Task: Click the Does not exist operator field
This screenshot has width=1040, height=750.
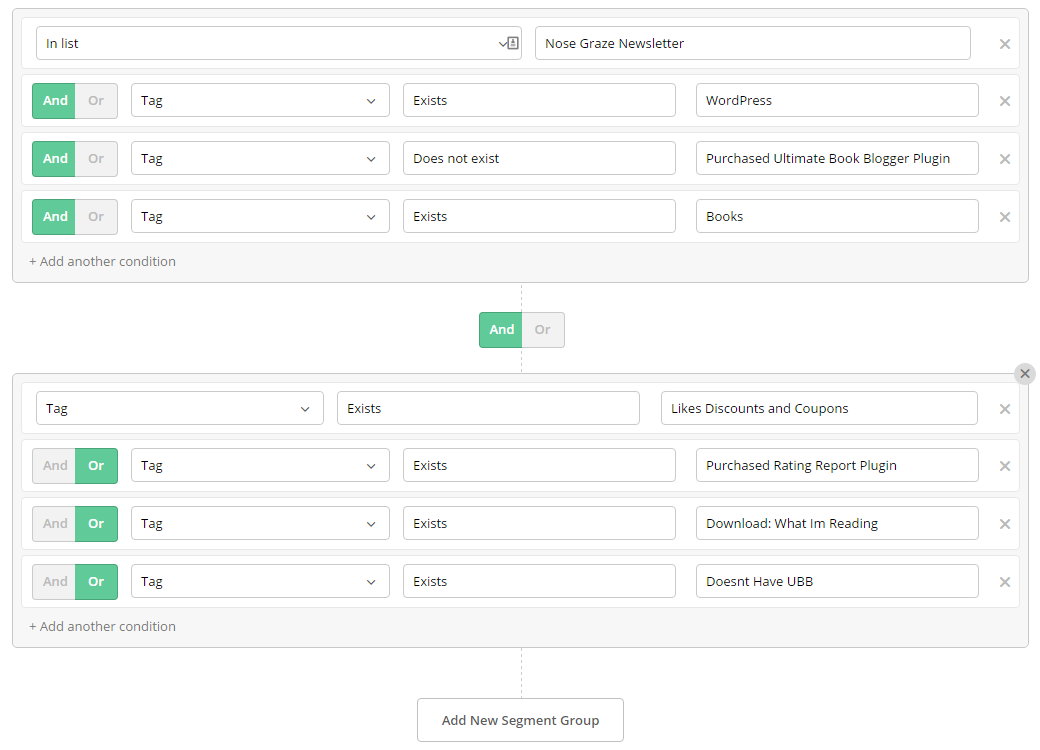Action: [539, 159]
